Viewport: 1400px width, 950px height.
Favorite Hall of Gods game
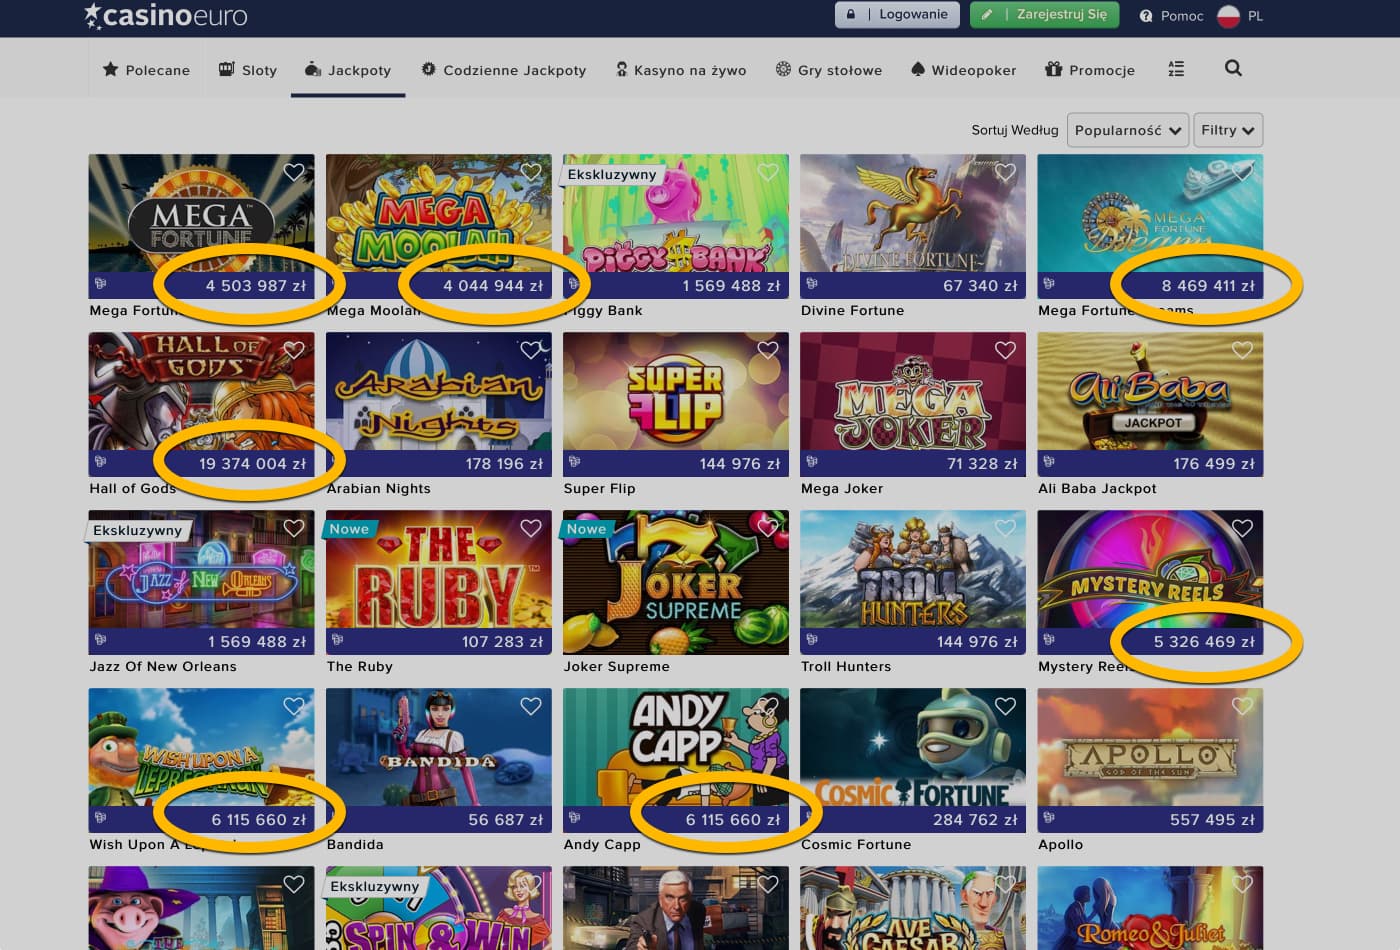tap(294, 350)
